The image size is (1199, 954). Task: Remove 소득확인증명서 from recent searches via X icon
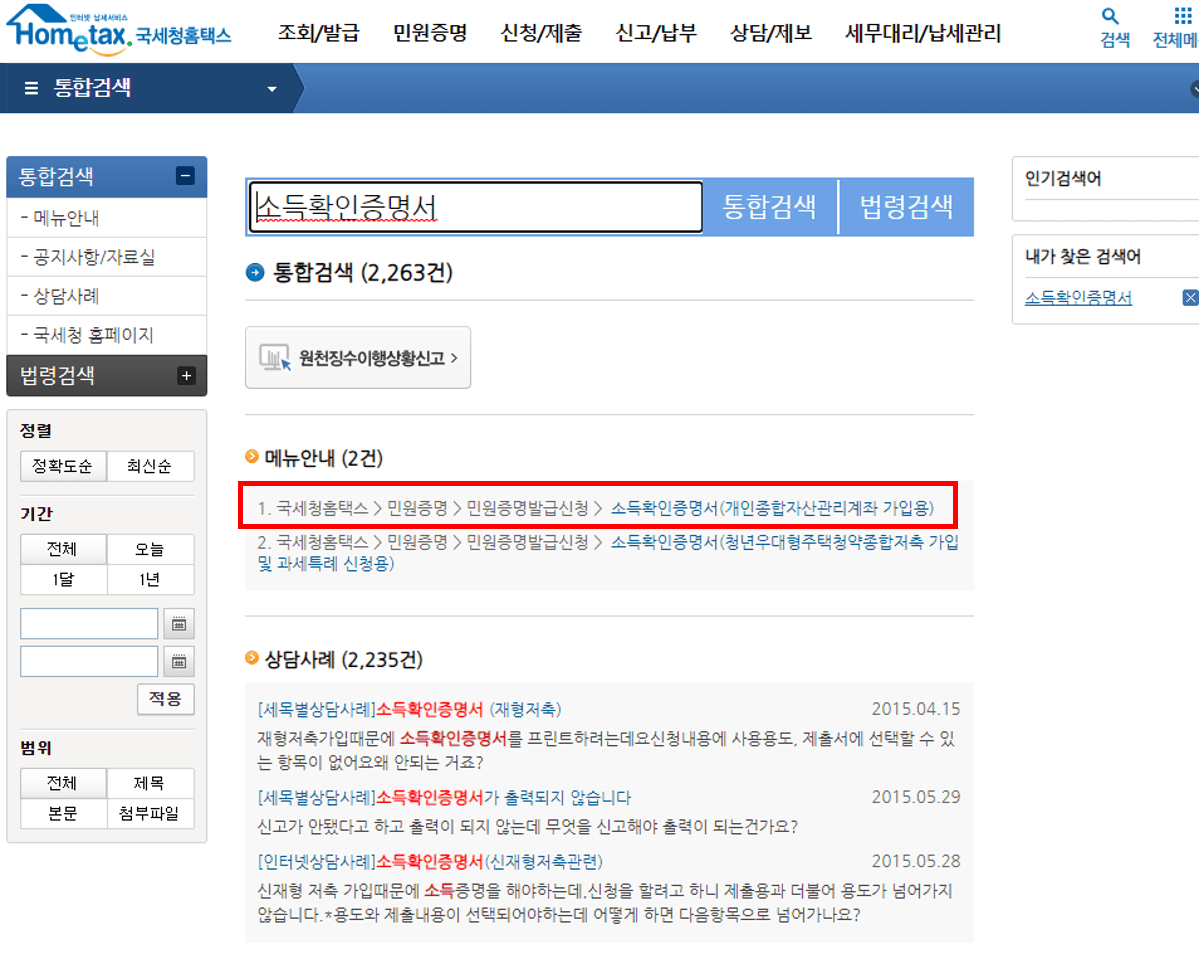(x=1190, y=297)
